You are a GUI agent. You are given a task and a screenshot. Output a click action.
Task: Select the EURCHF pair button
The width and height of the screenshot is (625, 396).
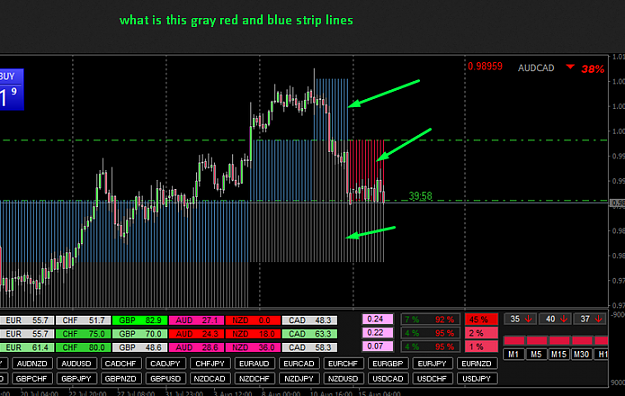pyautogui.click(x=343, y=364)
